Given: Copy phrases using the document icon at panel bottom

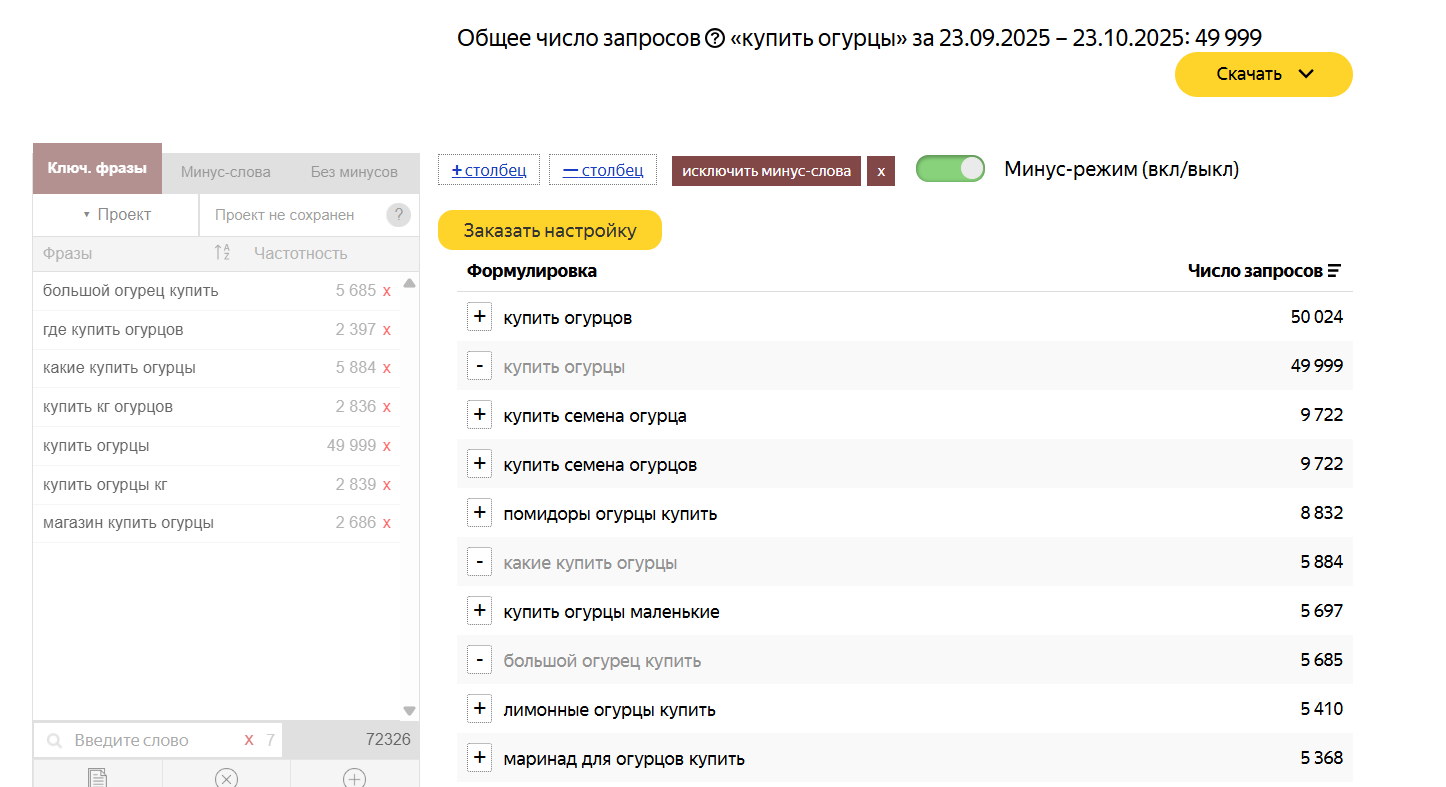Looking at the screenshot, I should coord(97,779).
